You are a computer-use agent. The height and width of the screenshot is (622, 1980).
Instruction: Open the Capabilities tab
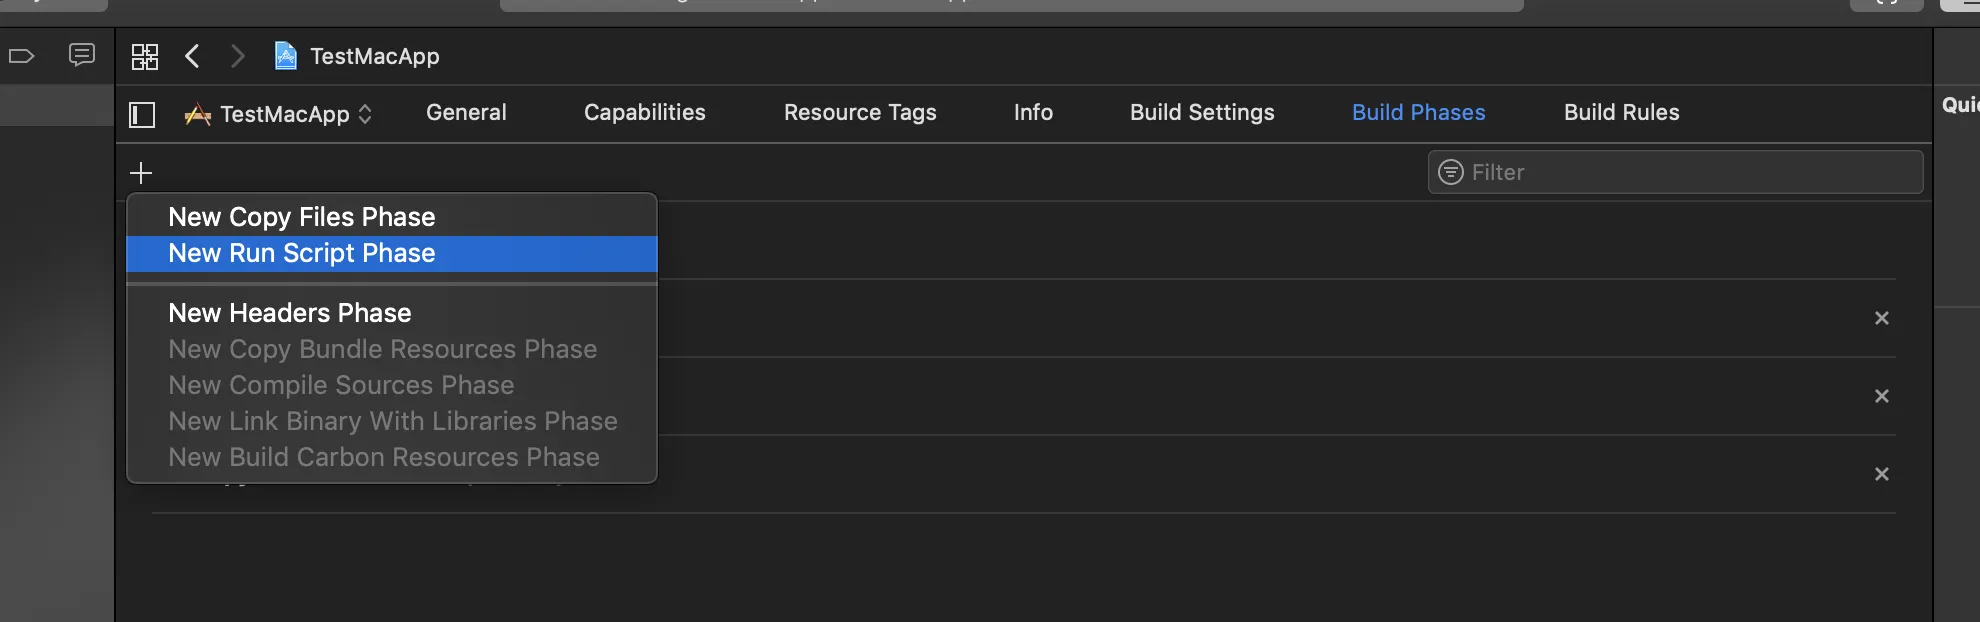point(645,113)
